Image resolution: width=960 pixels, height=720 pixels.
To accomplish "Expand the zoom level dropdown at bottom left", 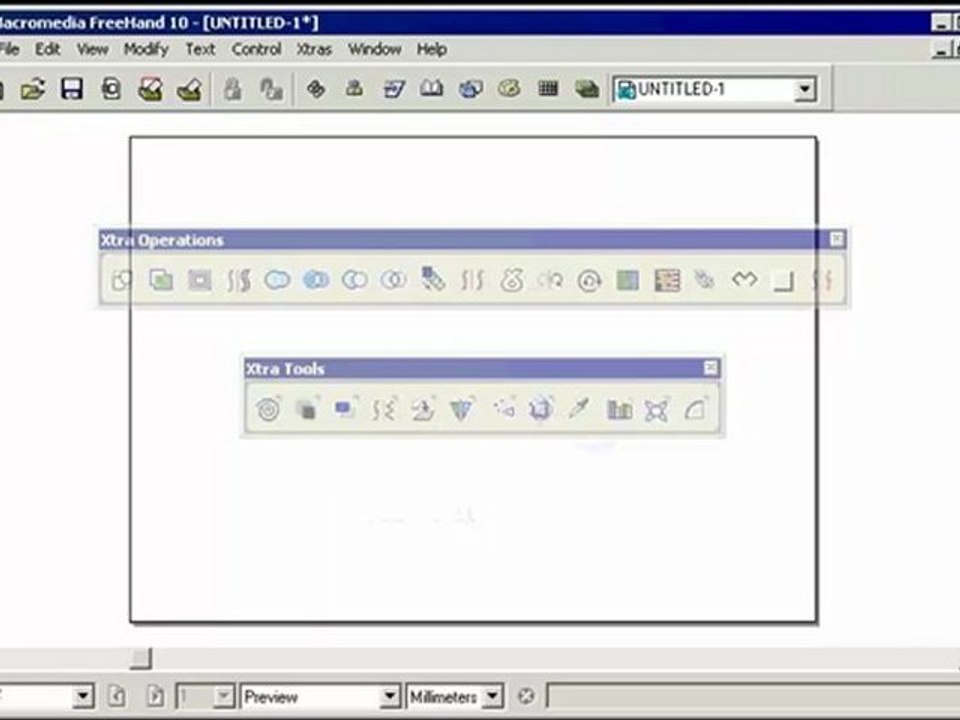I will click(83, 697).
